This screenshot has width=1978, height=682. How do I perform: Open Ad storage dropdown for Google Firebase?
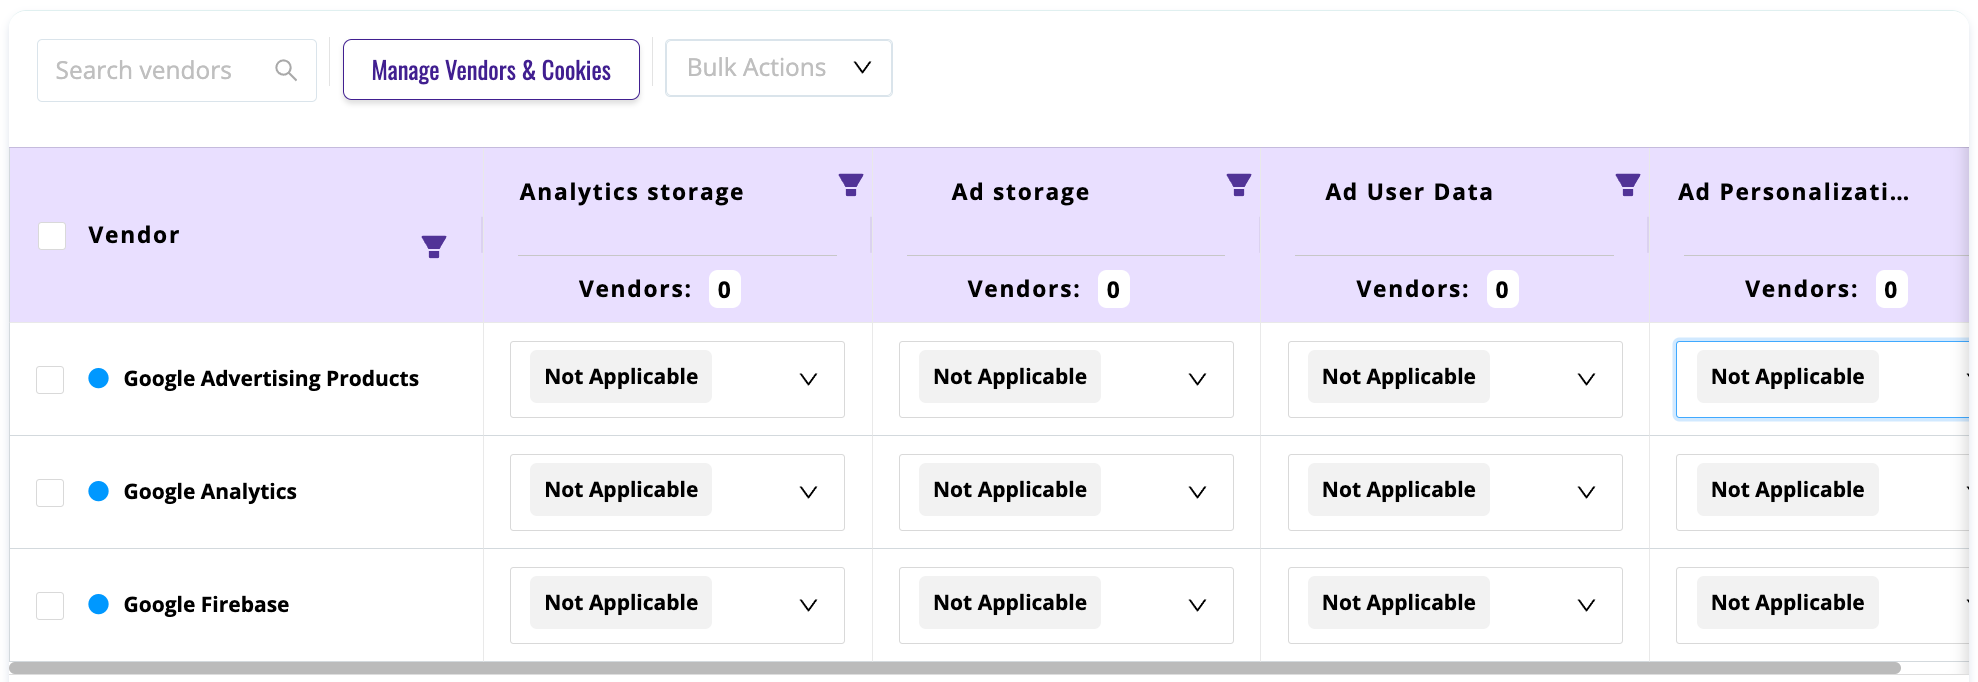tap(1066, 605)
